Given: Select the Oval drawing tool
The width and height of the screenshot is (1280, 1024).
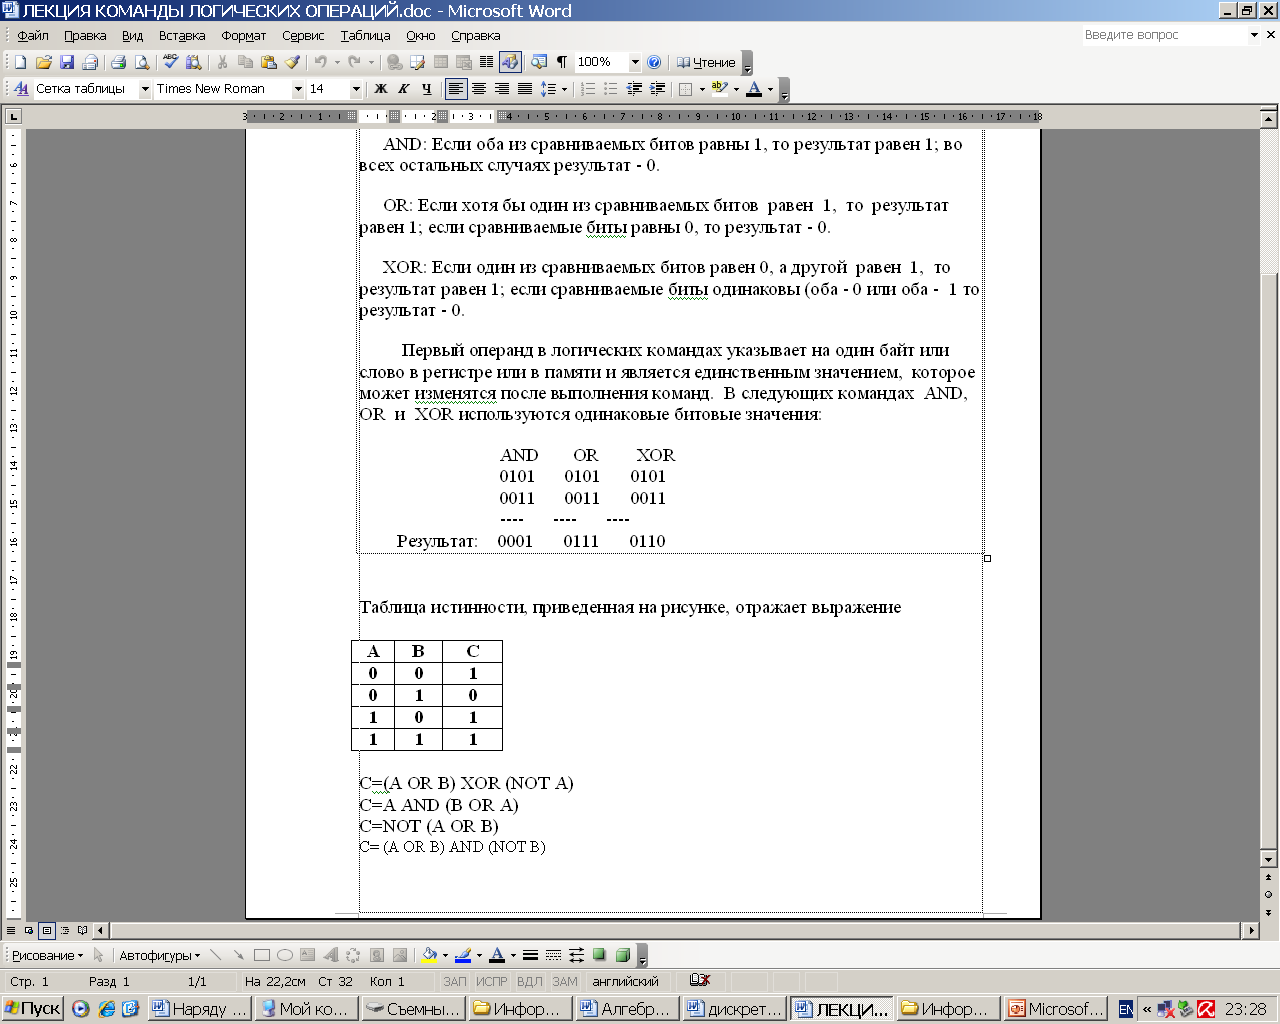Looking at the screenshot, I should tap(285, 955).
